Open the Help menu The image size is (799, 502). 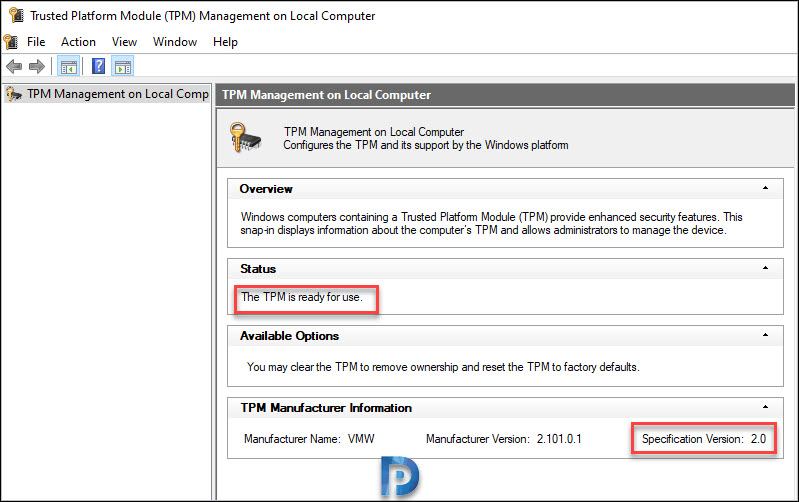(x=225, y=42)
